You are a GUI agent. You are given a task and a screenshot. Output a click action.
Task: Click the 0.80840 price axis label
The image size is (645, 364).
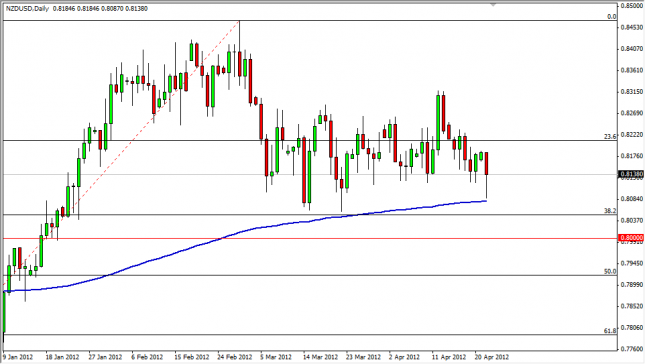632,199
